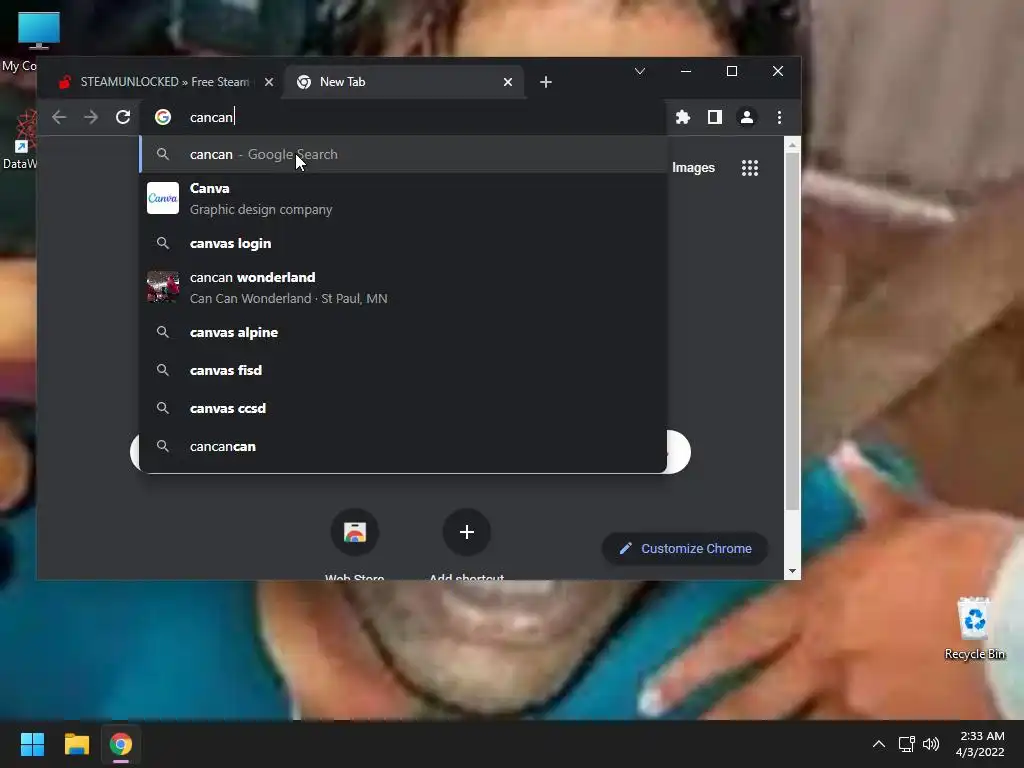
Task: Pick the canvas login suggestion
Action: click(404, 244)
